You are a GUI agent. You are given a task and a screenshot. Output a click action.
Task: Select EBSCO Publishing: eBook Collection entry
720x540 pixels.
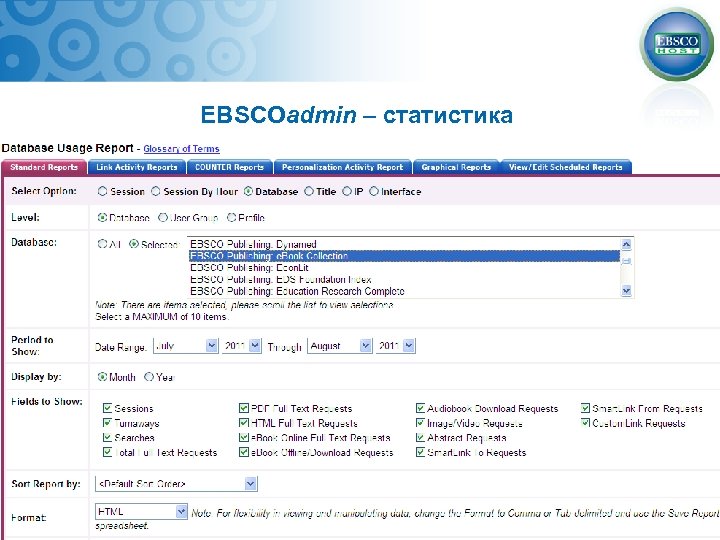(404, 256)
